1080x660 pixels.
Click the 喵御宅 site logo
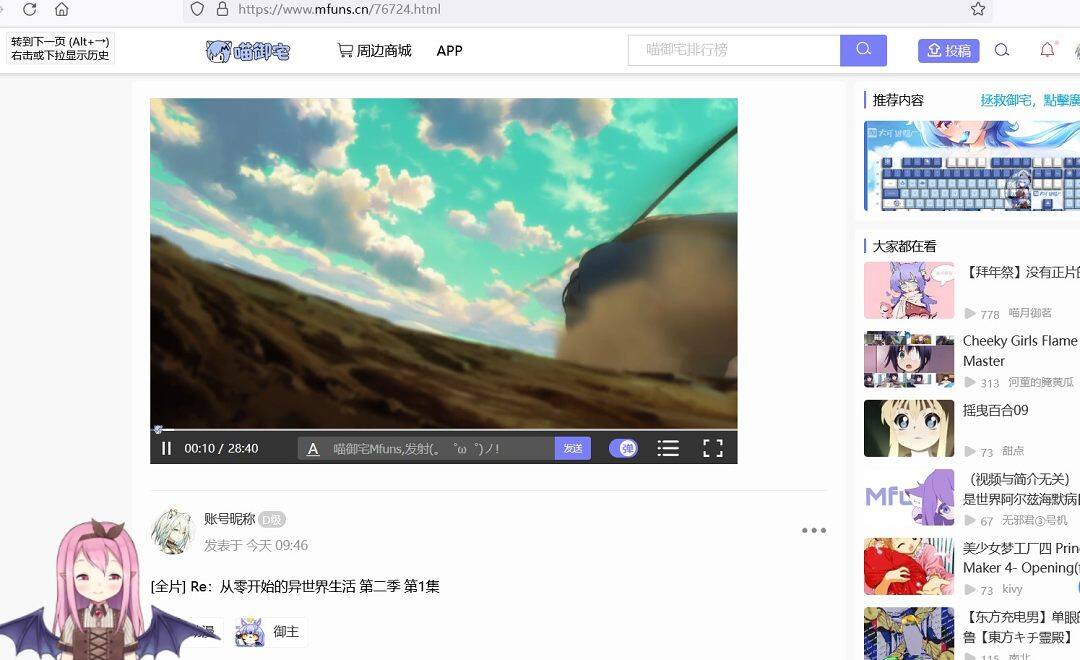[248, 51]
